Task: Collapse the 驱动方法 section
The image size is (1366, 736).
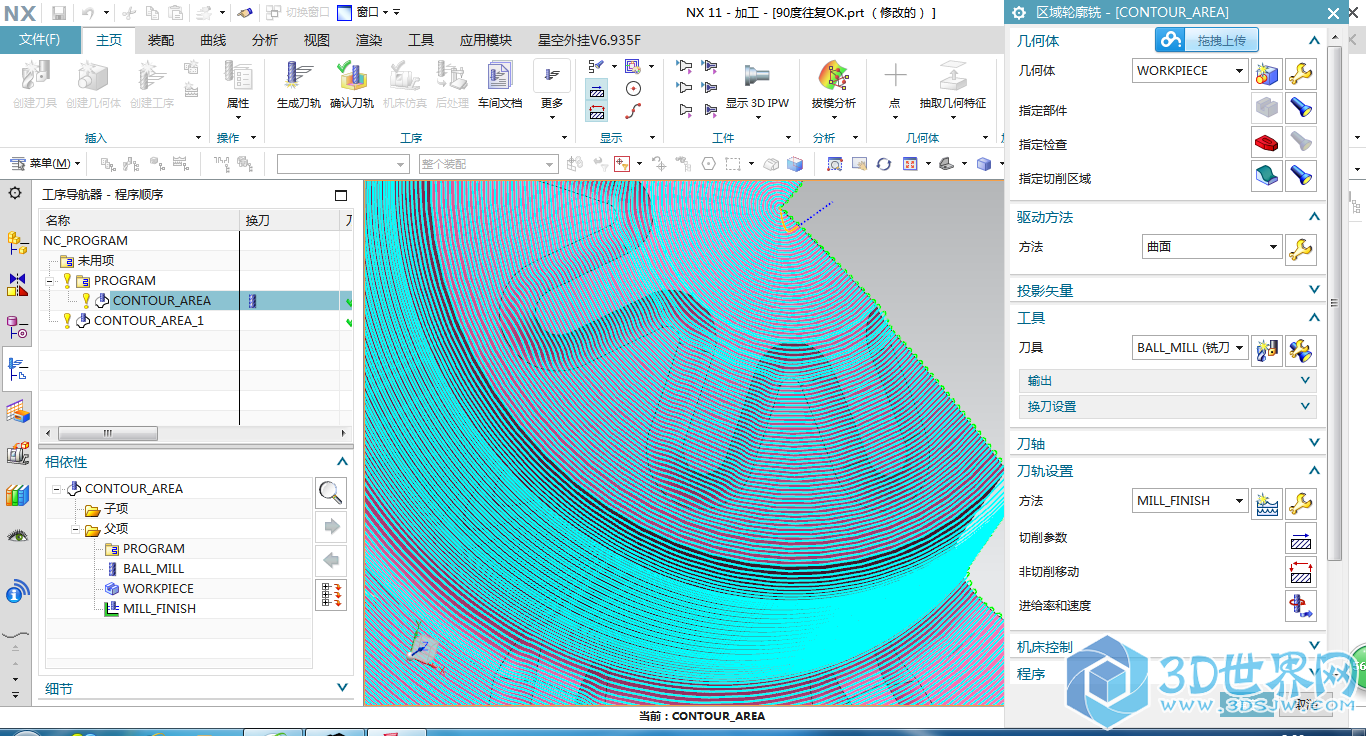Action: tap(1315, 217)
